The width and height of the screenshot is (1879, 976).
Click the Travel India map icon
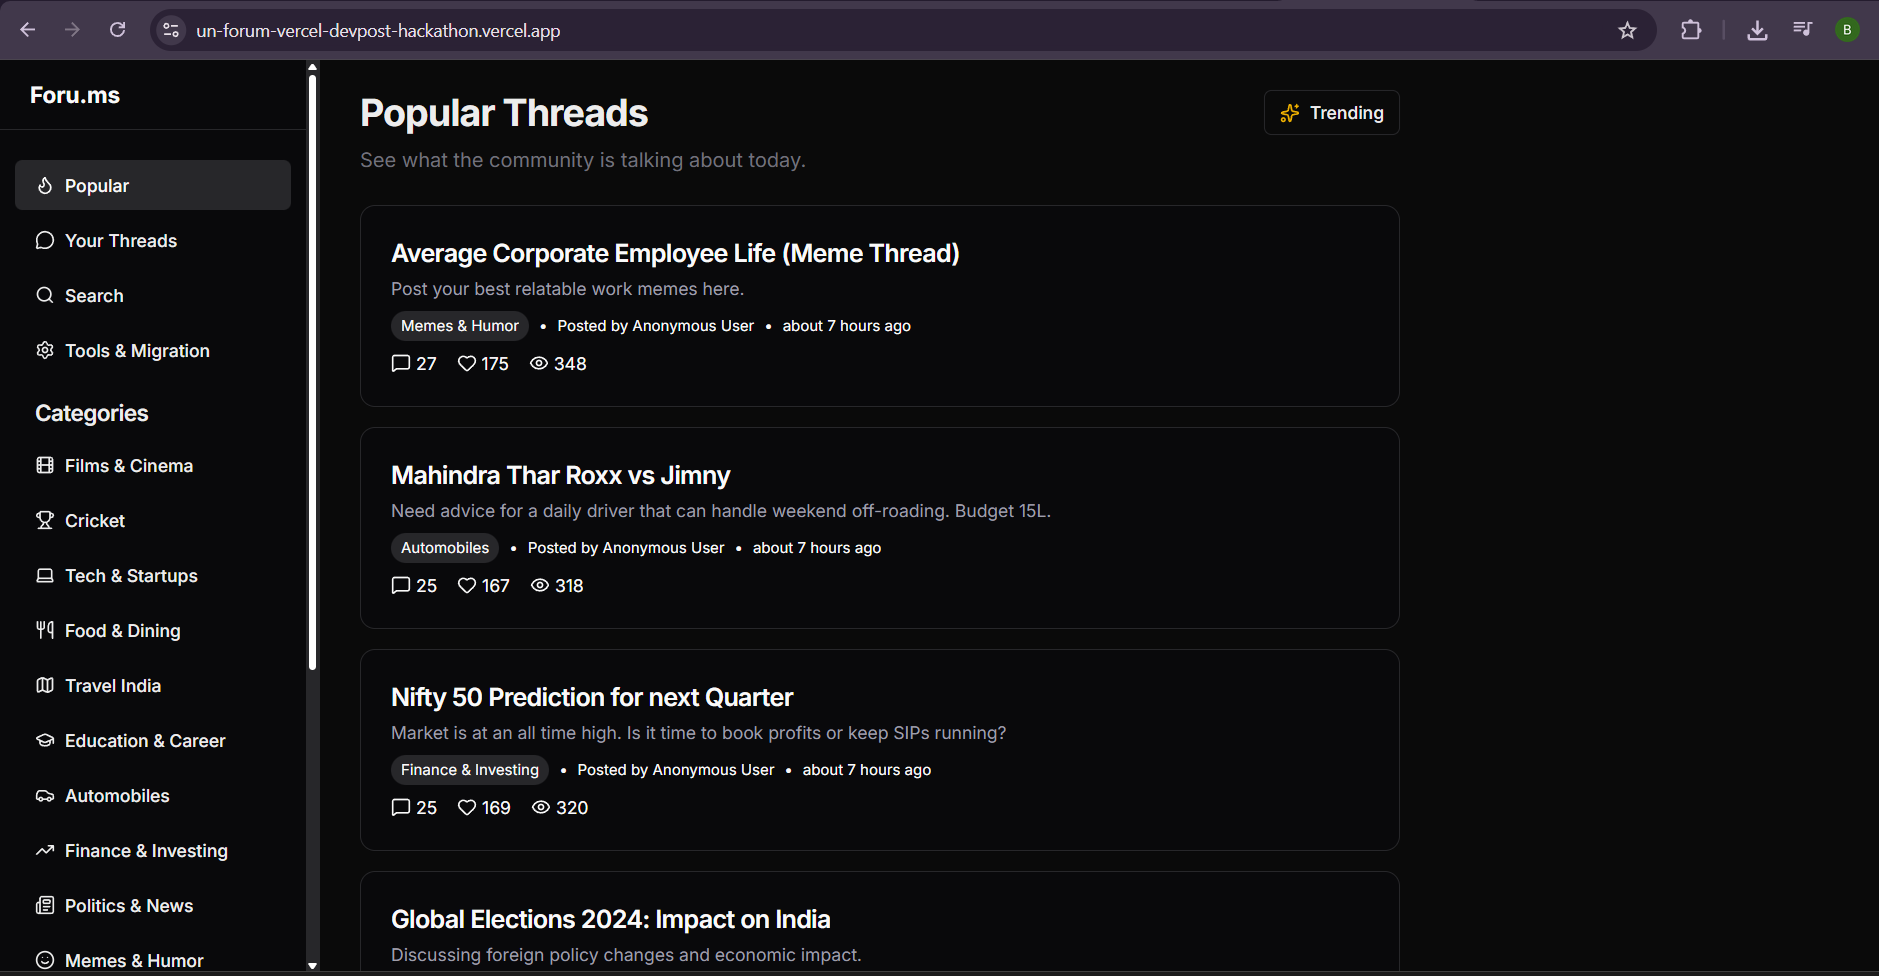[x=45, y=685]
